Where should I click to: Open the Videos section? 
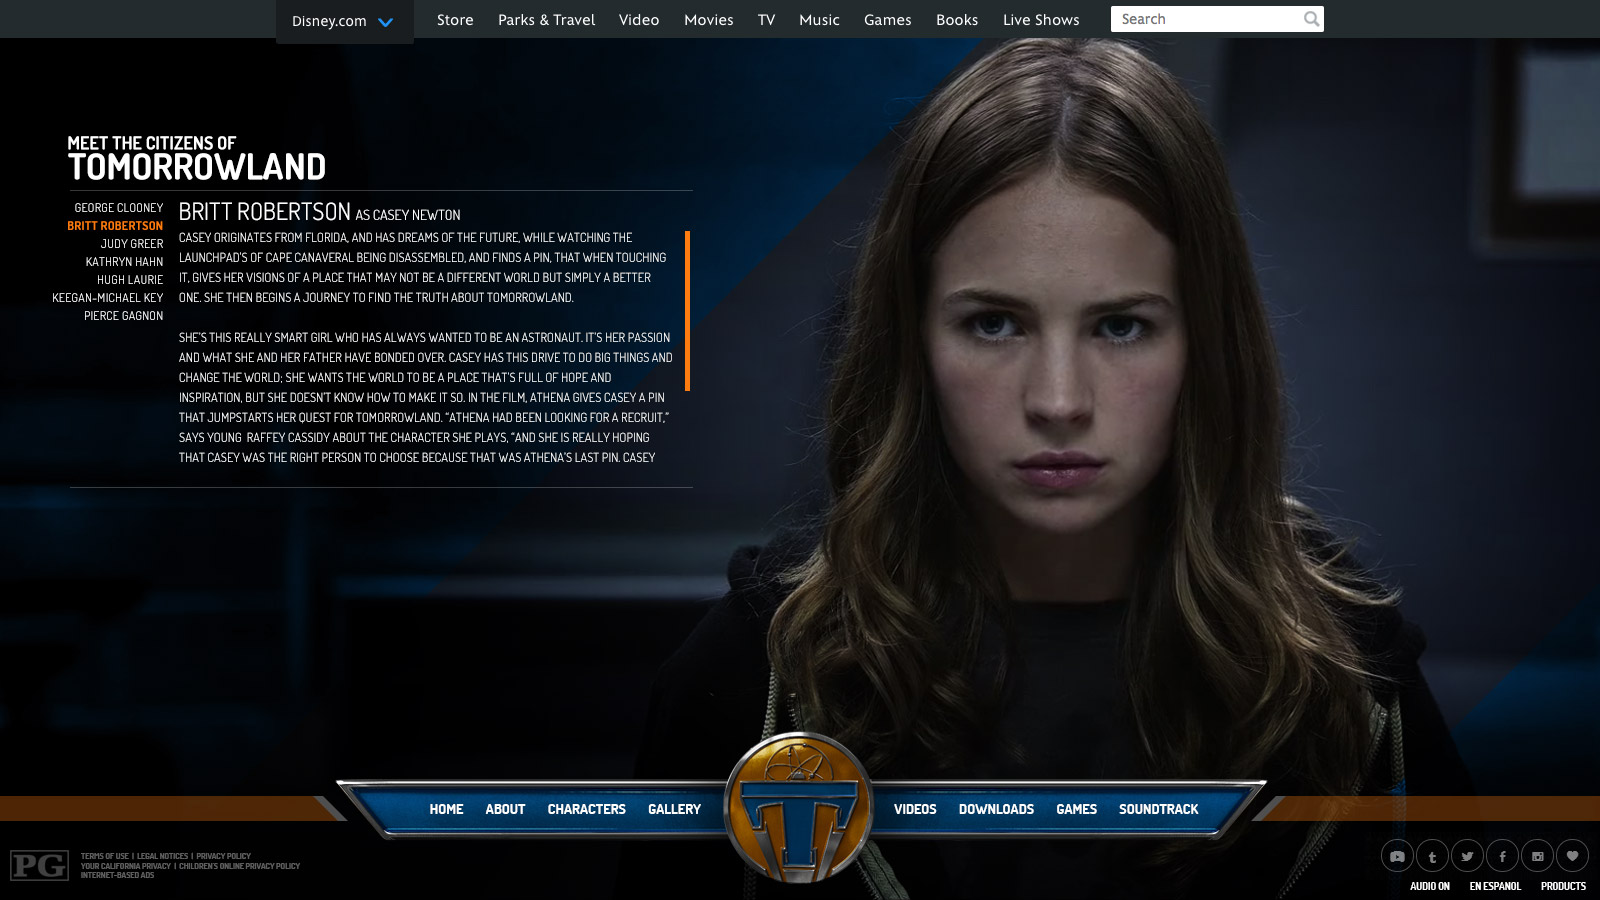click(x=915, y=809)
